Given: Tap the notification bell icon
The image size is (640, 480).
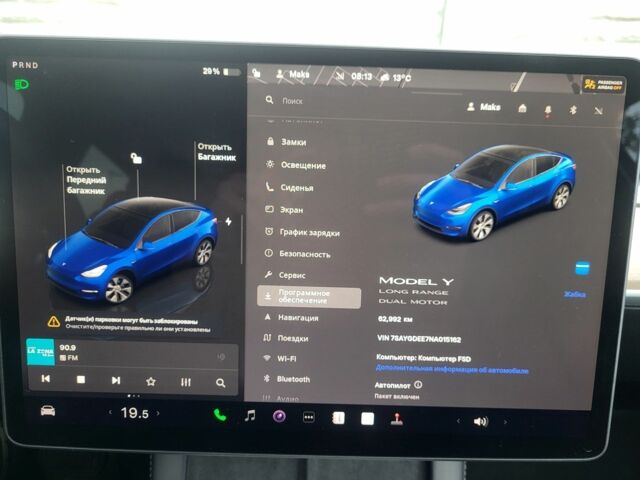Looking at the screenshot, I should pos(548,108).
